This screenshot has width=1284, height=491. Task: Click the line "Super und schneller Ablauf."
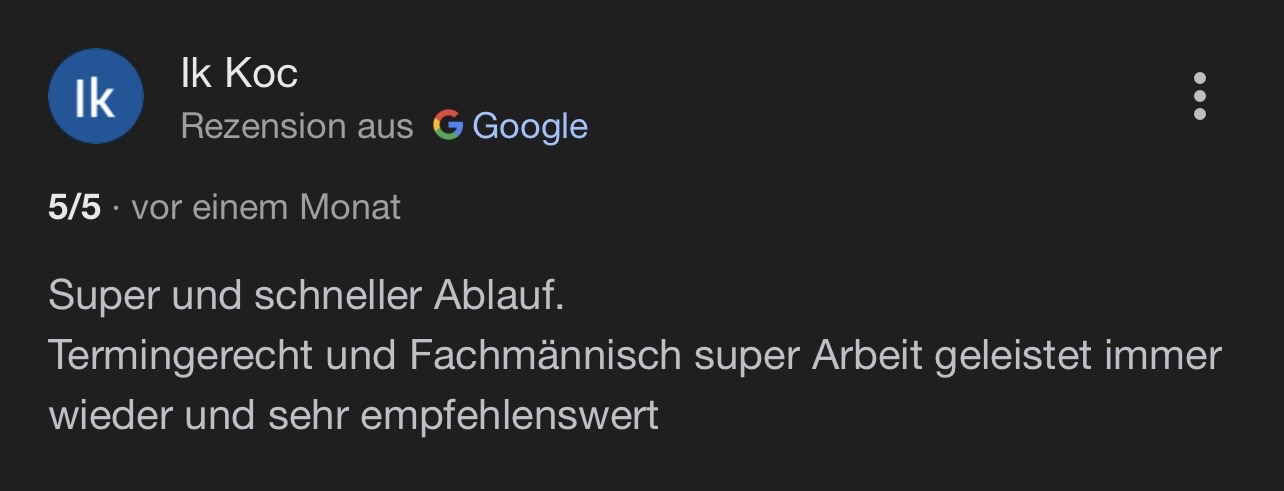click(306, 297)
